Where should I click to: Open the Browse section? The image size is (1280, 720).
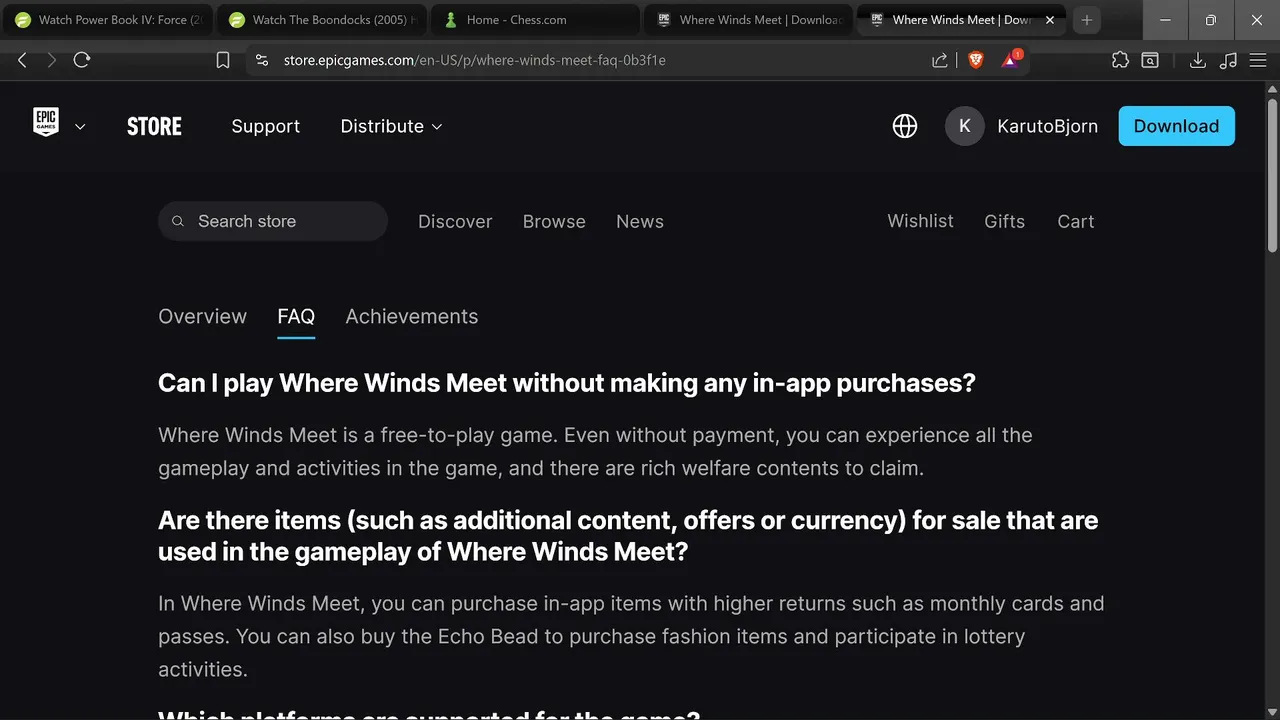click(x=554, y=222)
